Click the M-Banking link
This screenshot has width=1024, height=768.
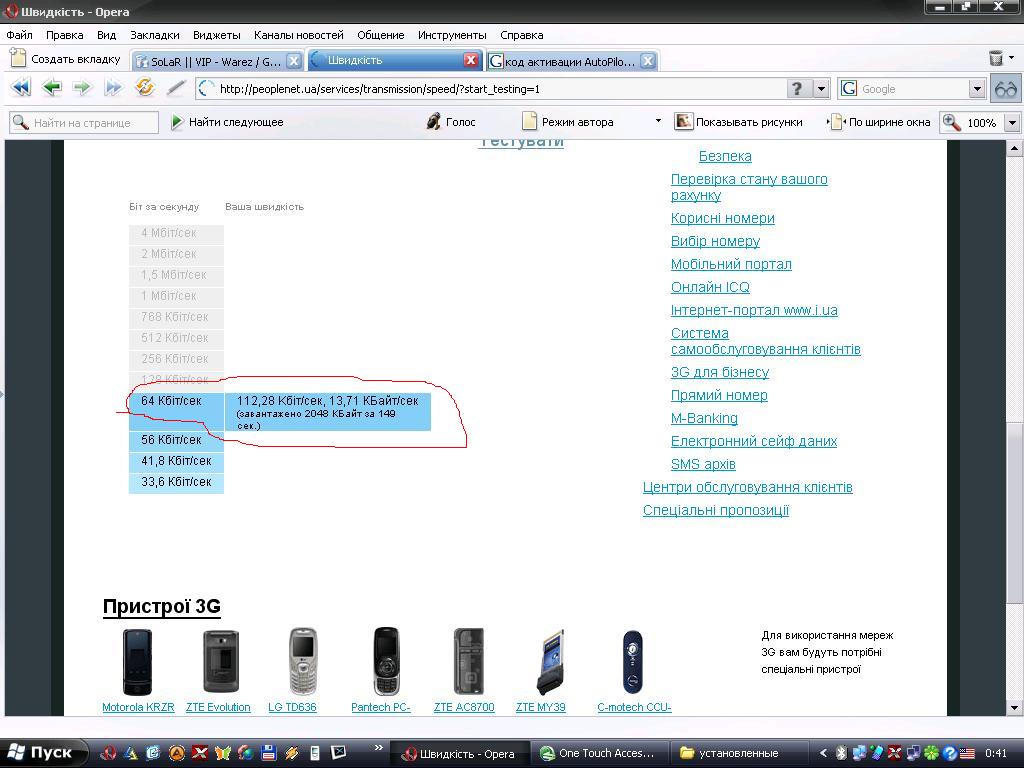pyautogui.click(x=704, y=418)
